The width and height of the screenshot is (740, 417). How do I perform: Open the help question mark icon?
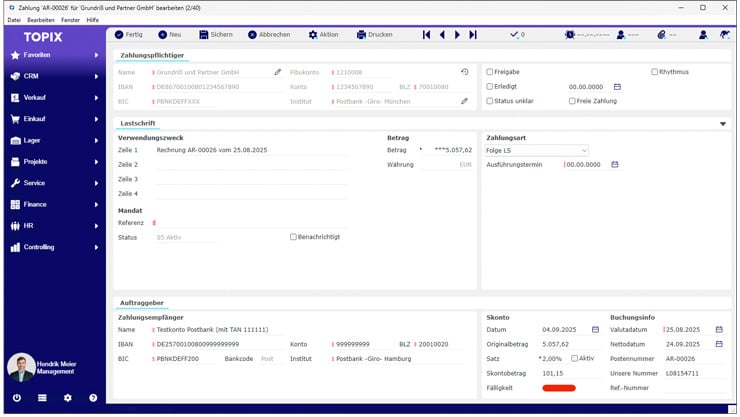pos(93,398)
